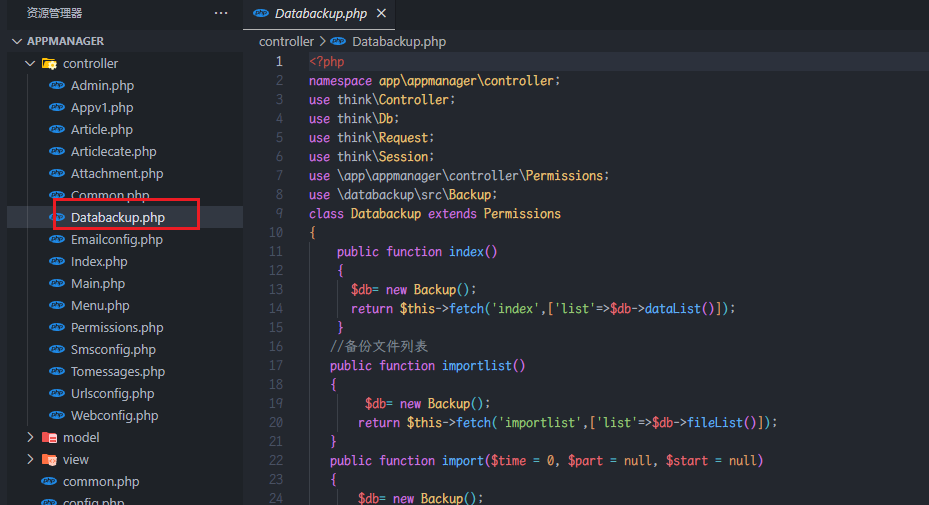This screenshot has height=505, width=929.
Task: Click the 资源管理器 panel title
Action: tap(55, 13)
